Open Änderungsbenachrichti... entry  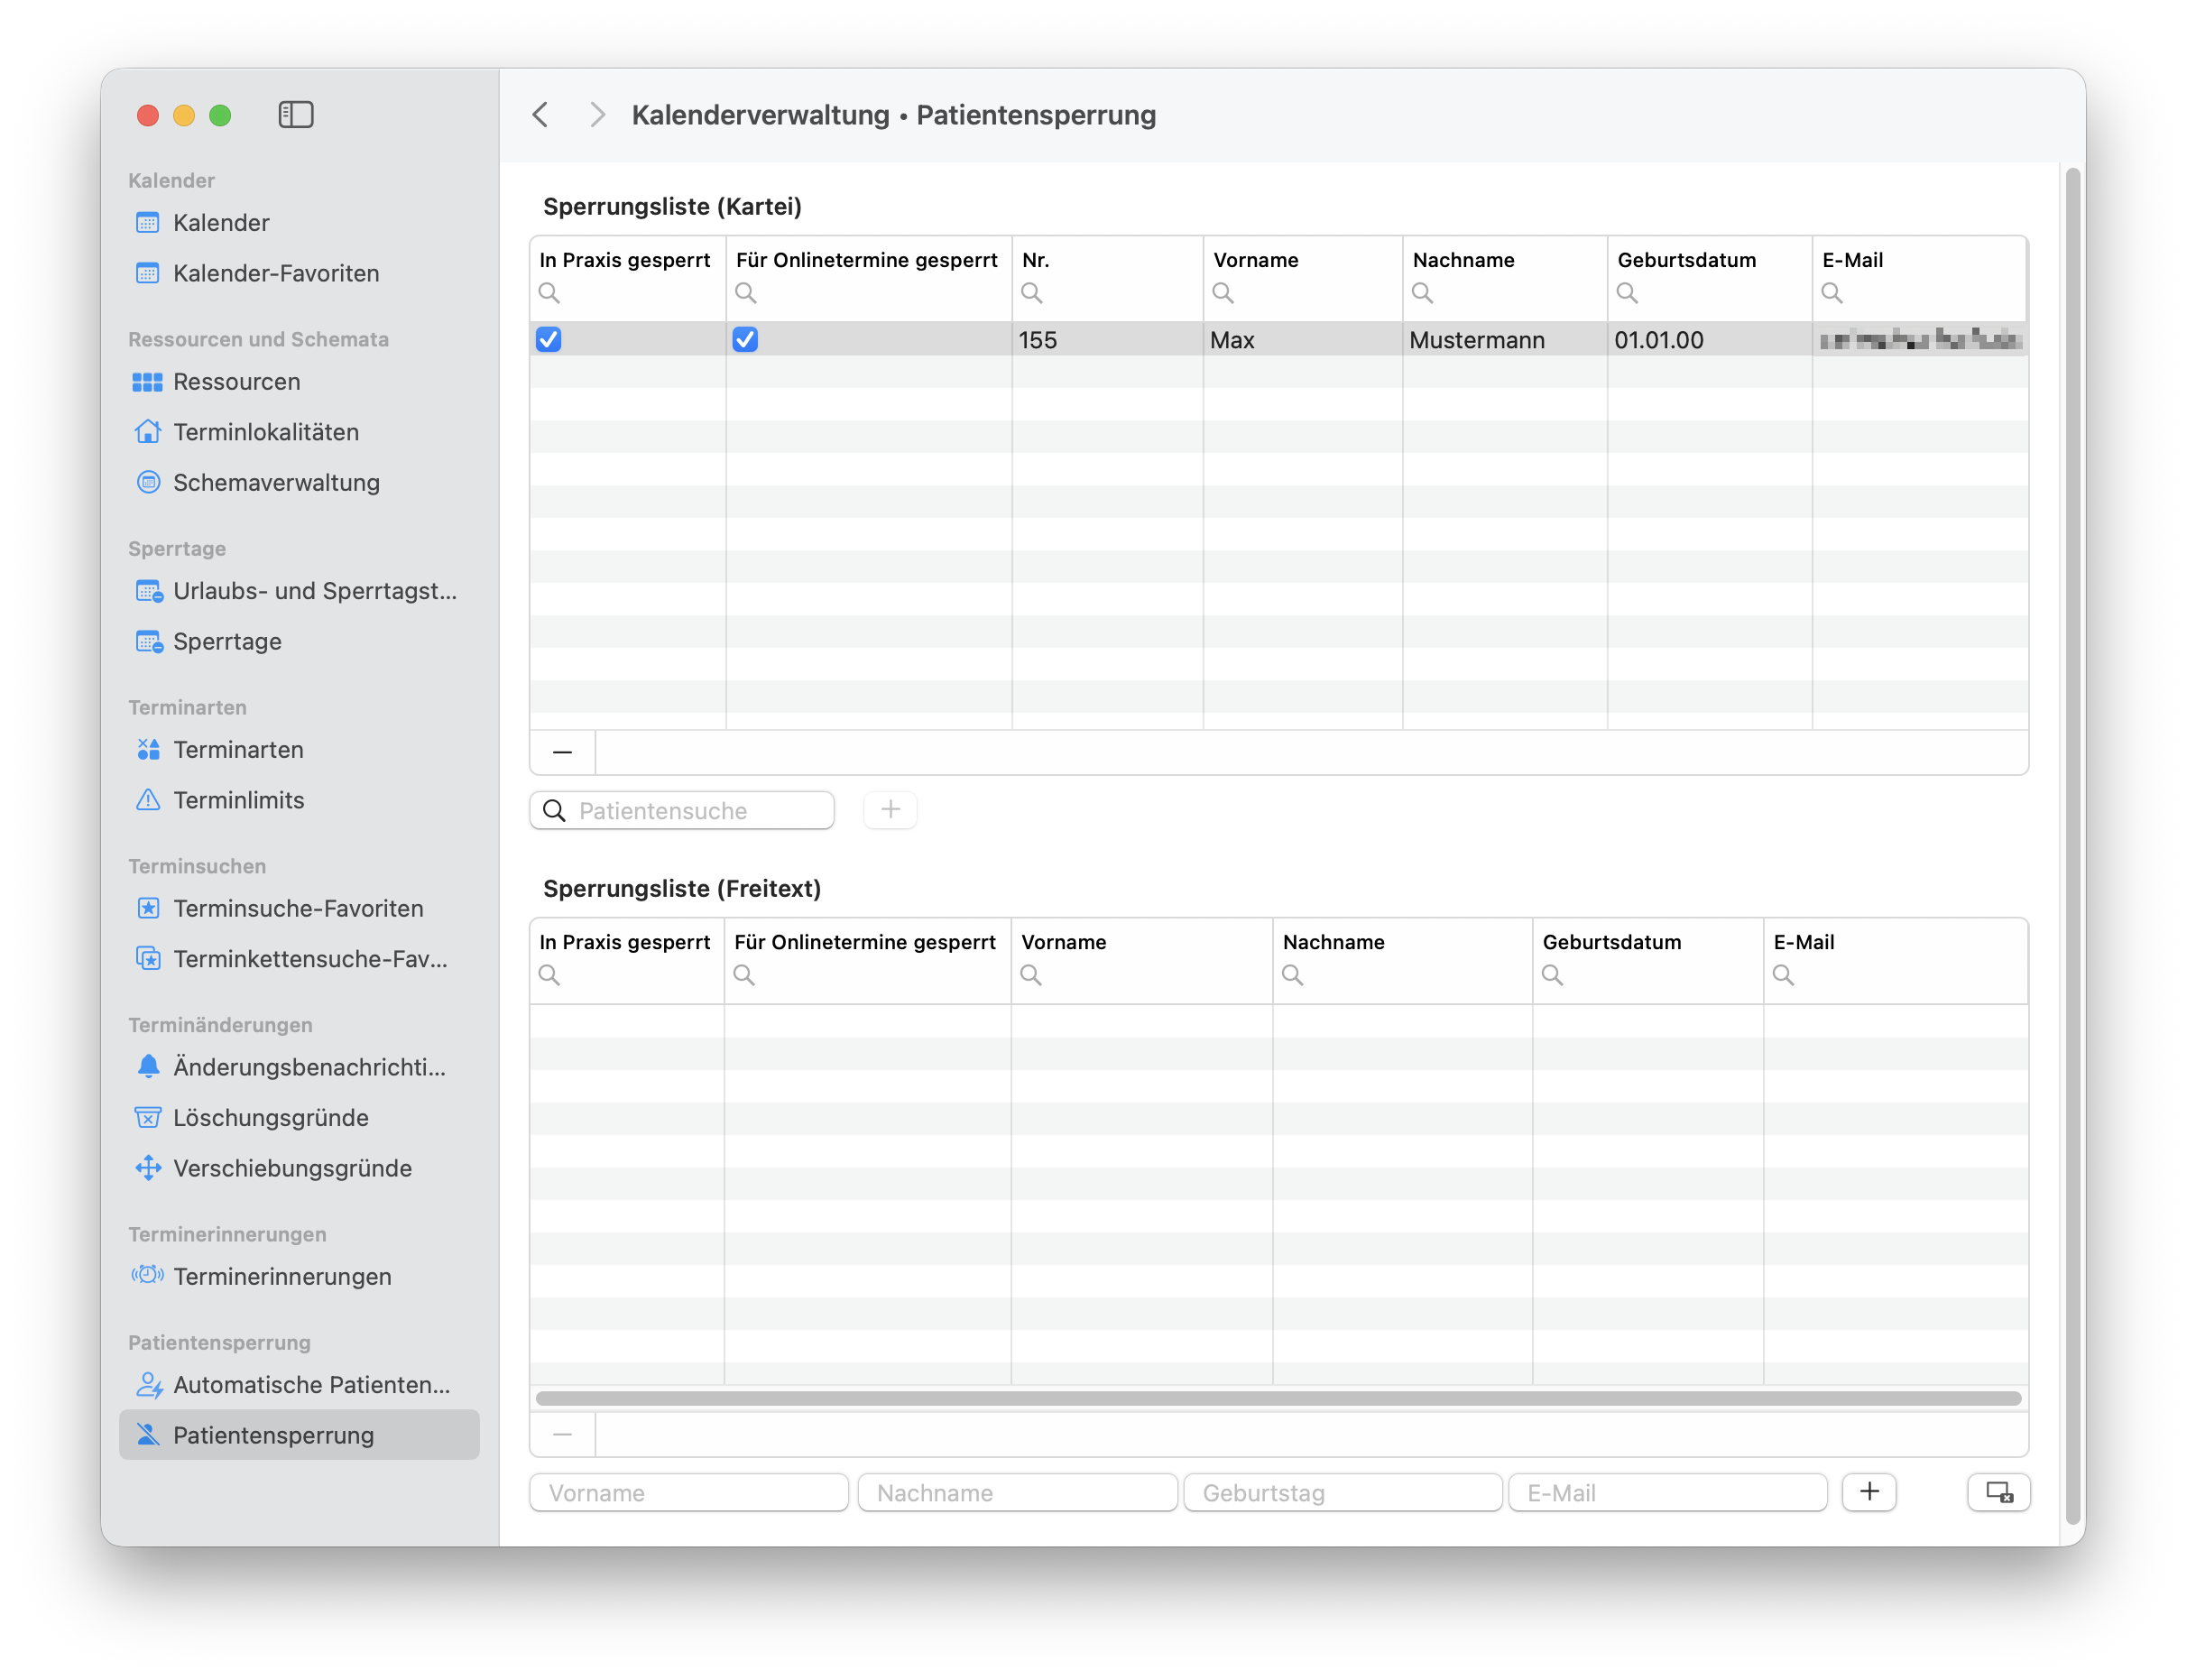pos(299,1067)
